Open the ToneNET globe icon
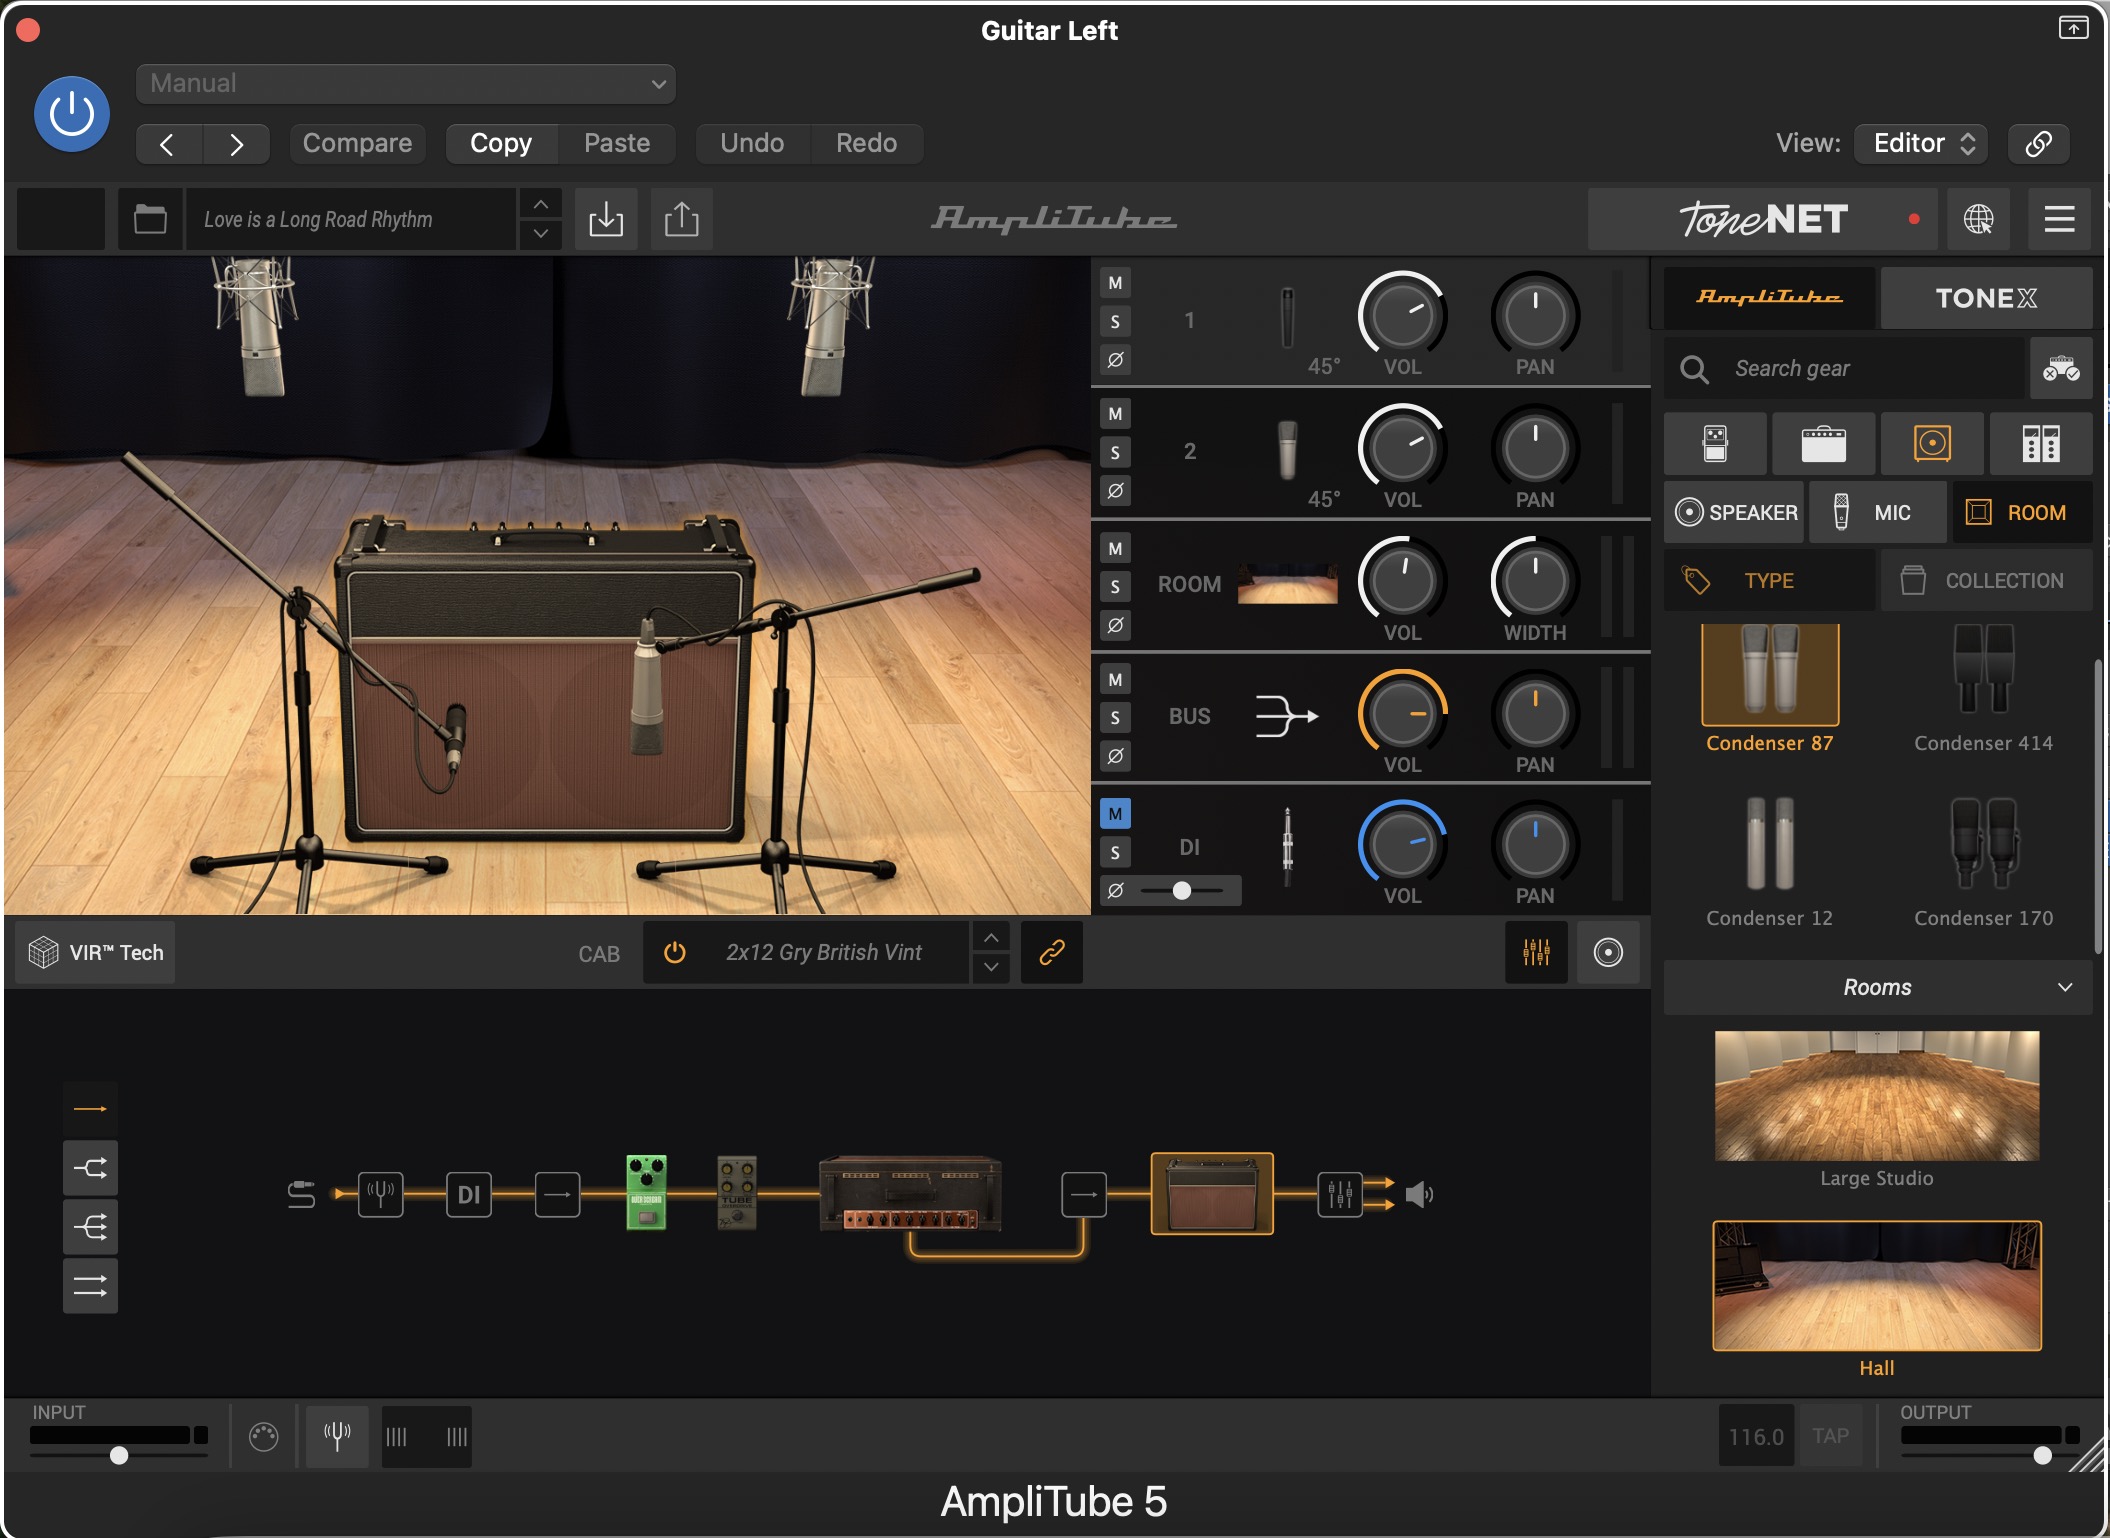The width and height of the screenshot is (2110, 1538). pos(1978,219)
